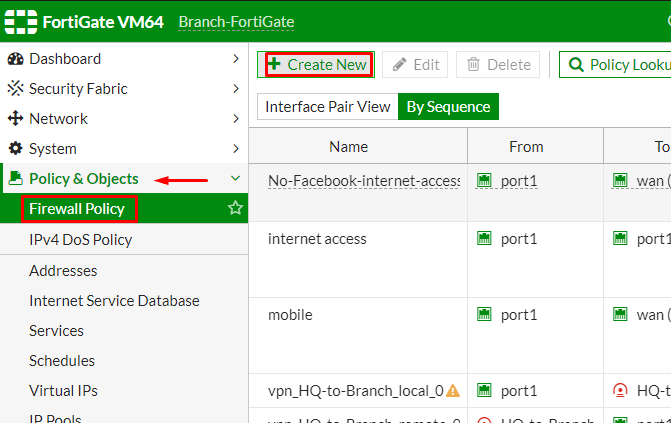Expand the System menu chevron

(x=236, y=149)
